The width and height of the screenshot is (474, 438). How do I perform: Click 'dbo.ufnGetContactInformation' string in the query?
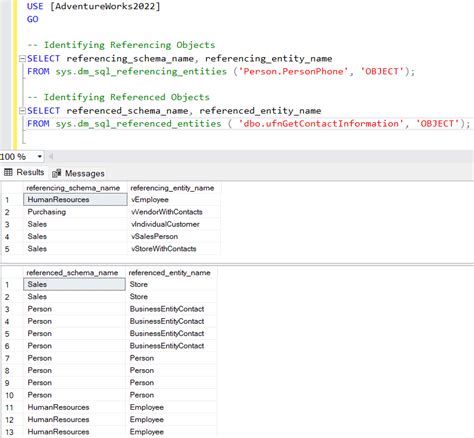tap(321, 124)
